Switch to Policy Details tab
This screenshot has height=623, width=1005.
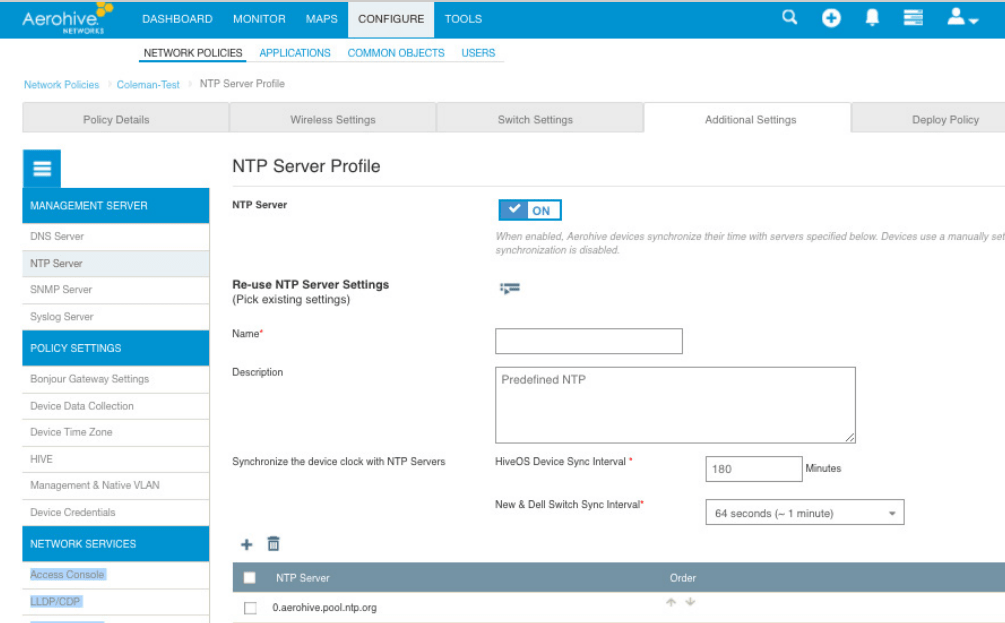pos(126,119)
